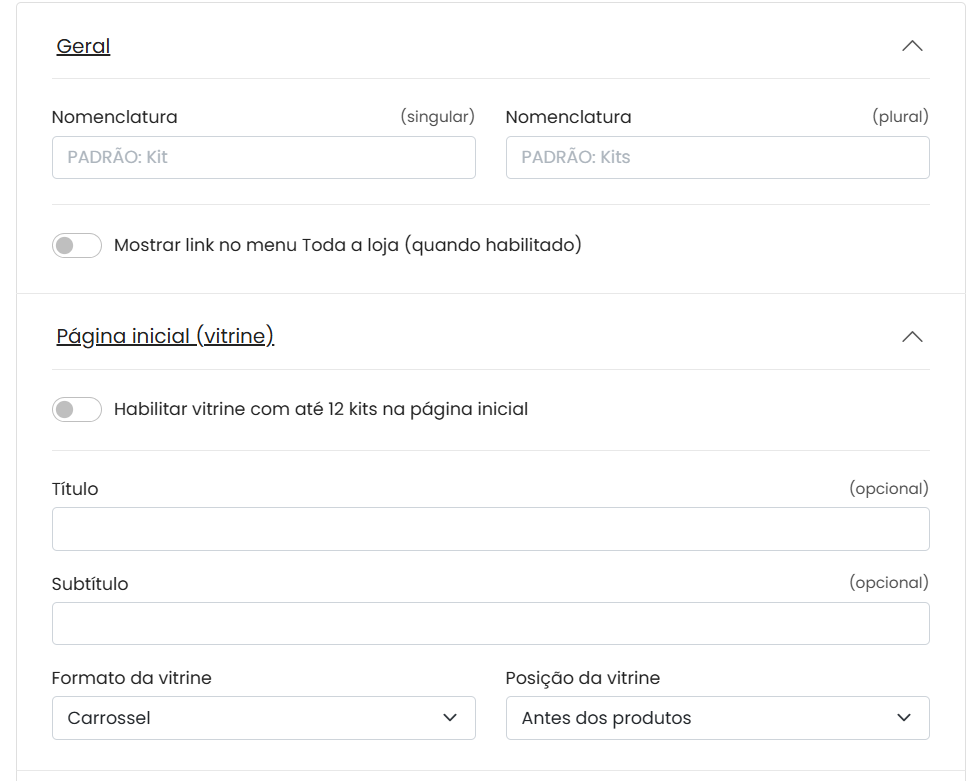Screen dimensions: 980x781
Task: Collapse the Geral section chevron
Action: pyautogui.click(x=911, y=46)
